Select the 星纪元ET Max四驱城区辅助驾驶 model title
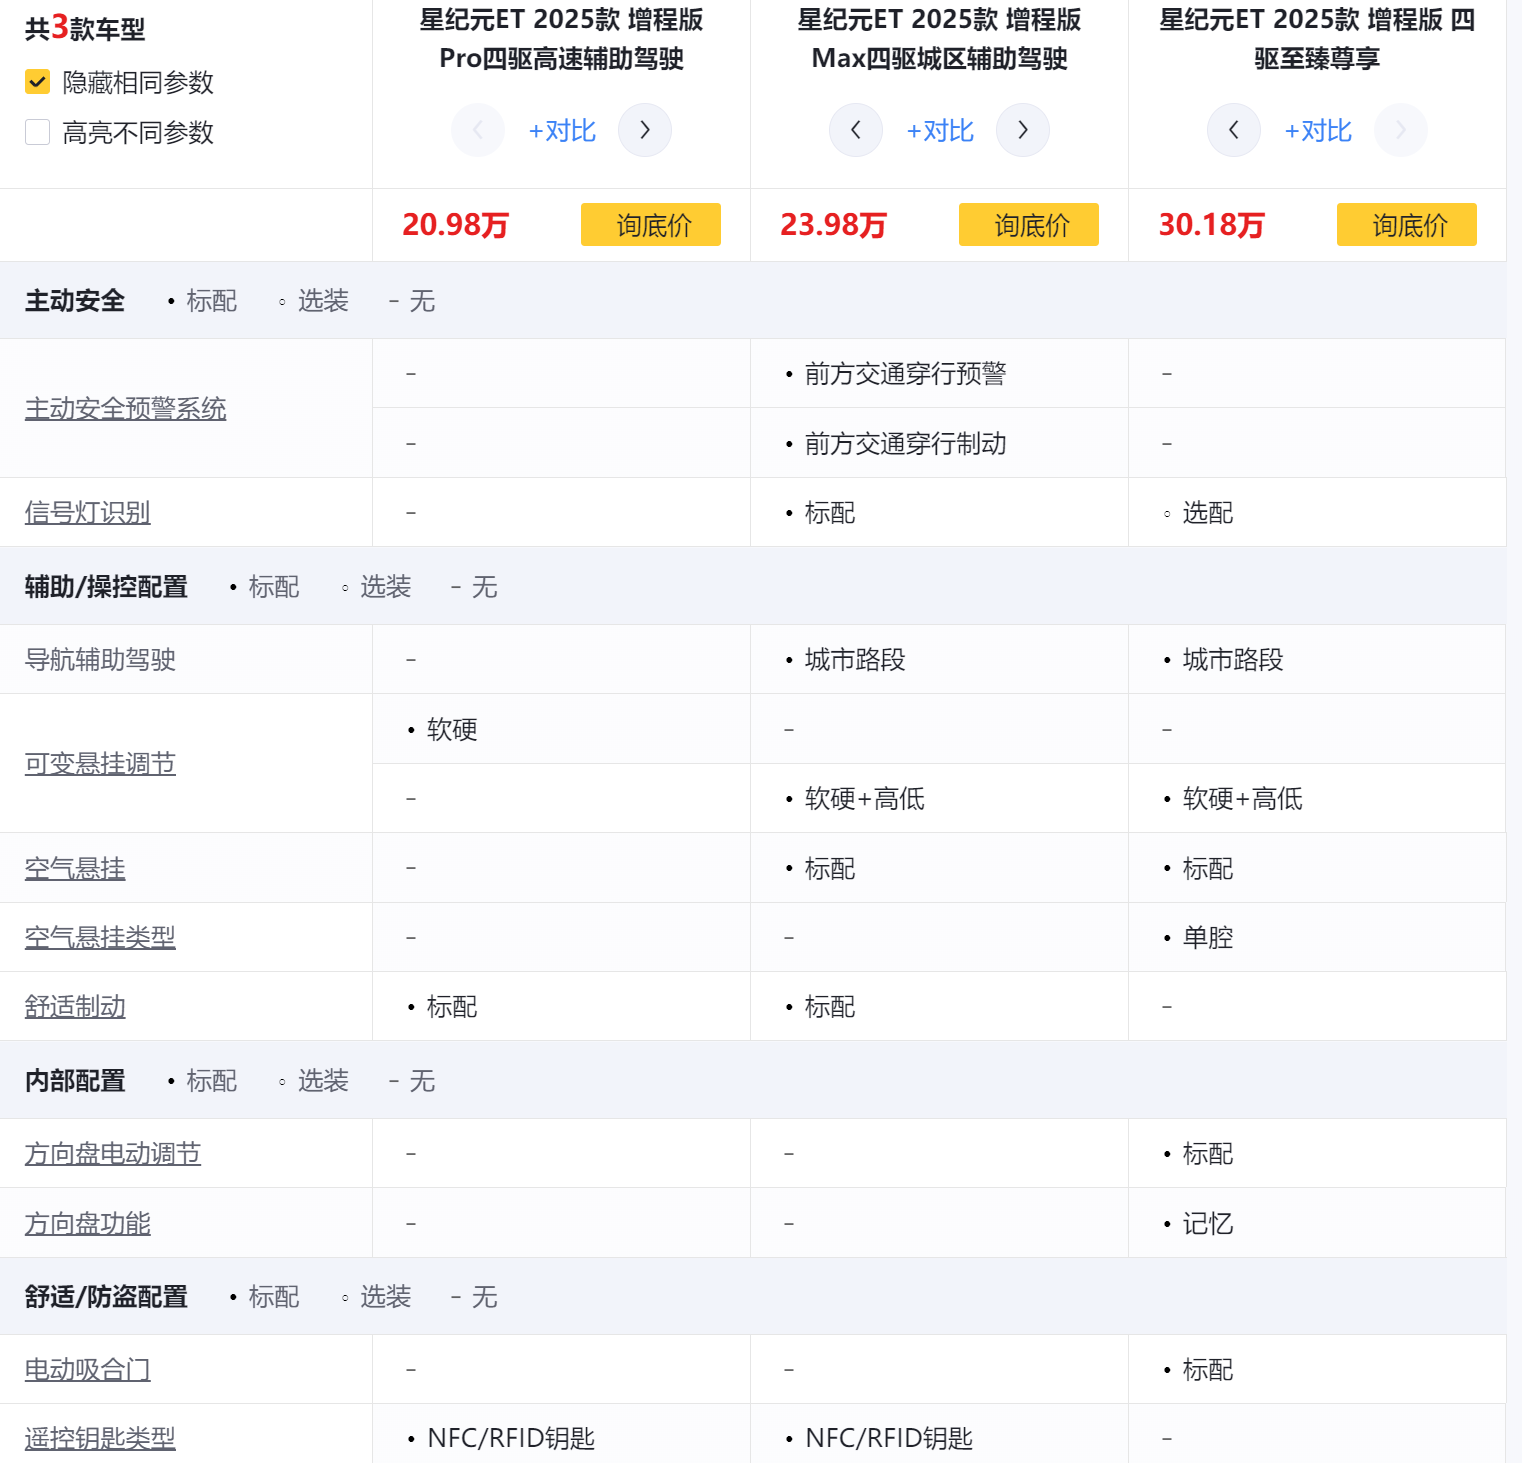The width and height of the screenshot is (1522, 1463). point(940,39)
